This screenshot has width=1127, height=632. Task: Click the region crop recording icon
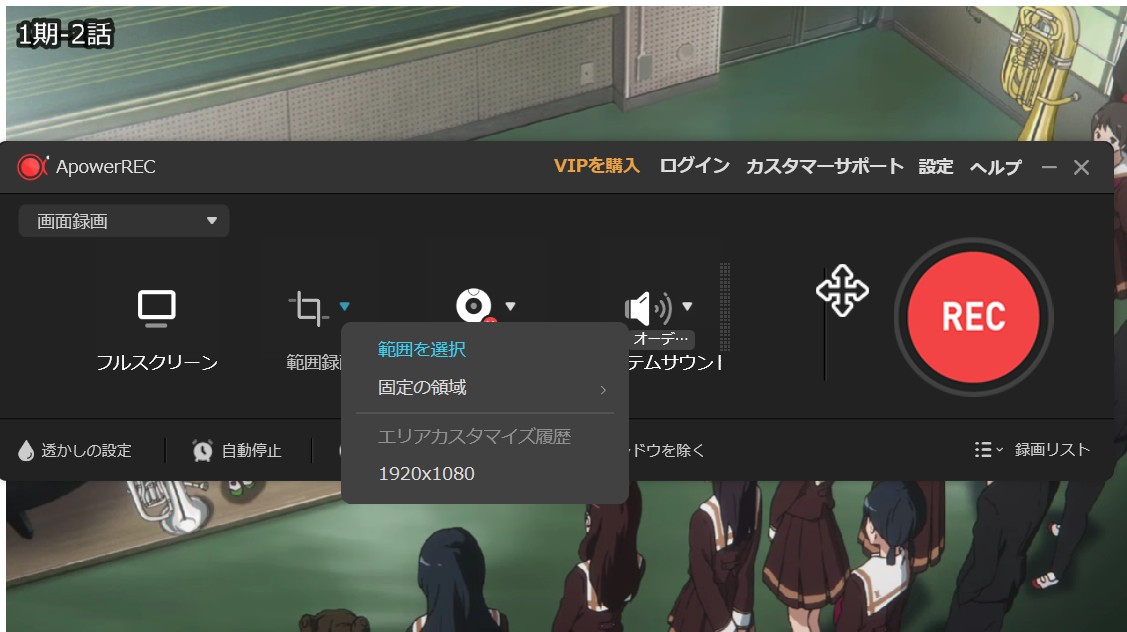309,308
